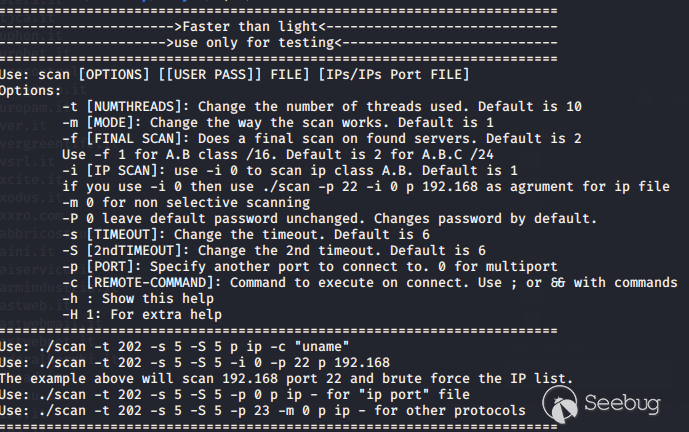The height and width of the screenshot is (432, 689).
Task: Select the -S [2ndTIMEOUT] option line
Action: point(274,250)
